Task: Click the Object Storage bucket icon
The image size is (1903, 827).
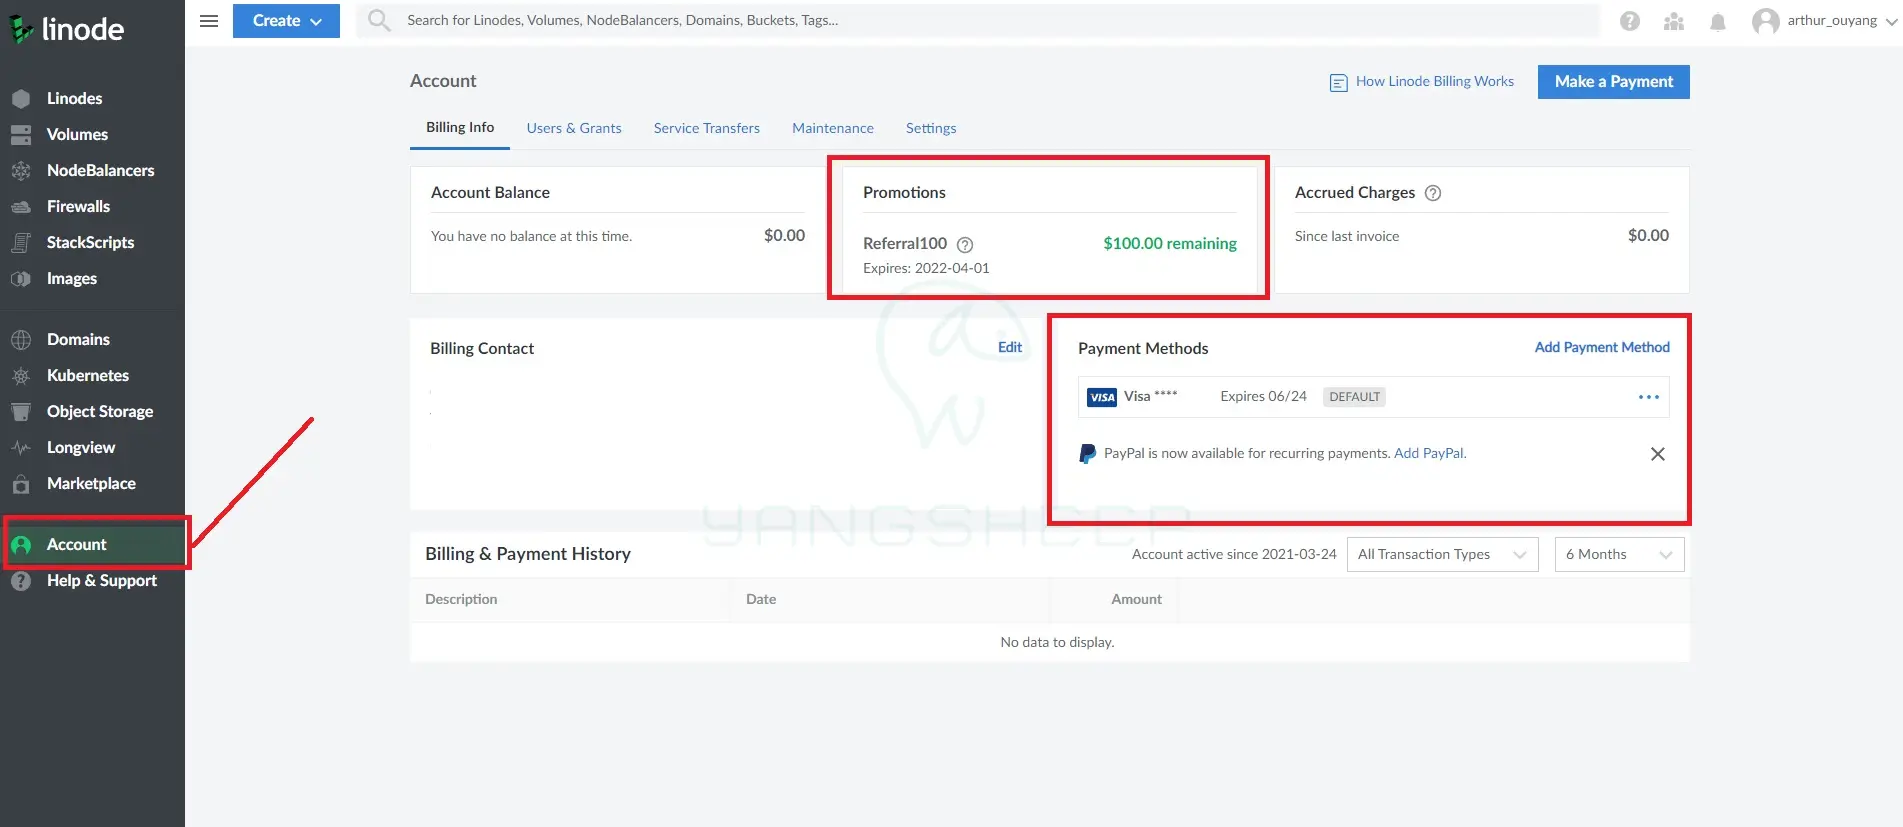Action: (21, 411)
